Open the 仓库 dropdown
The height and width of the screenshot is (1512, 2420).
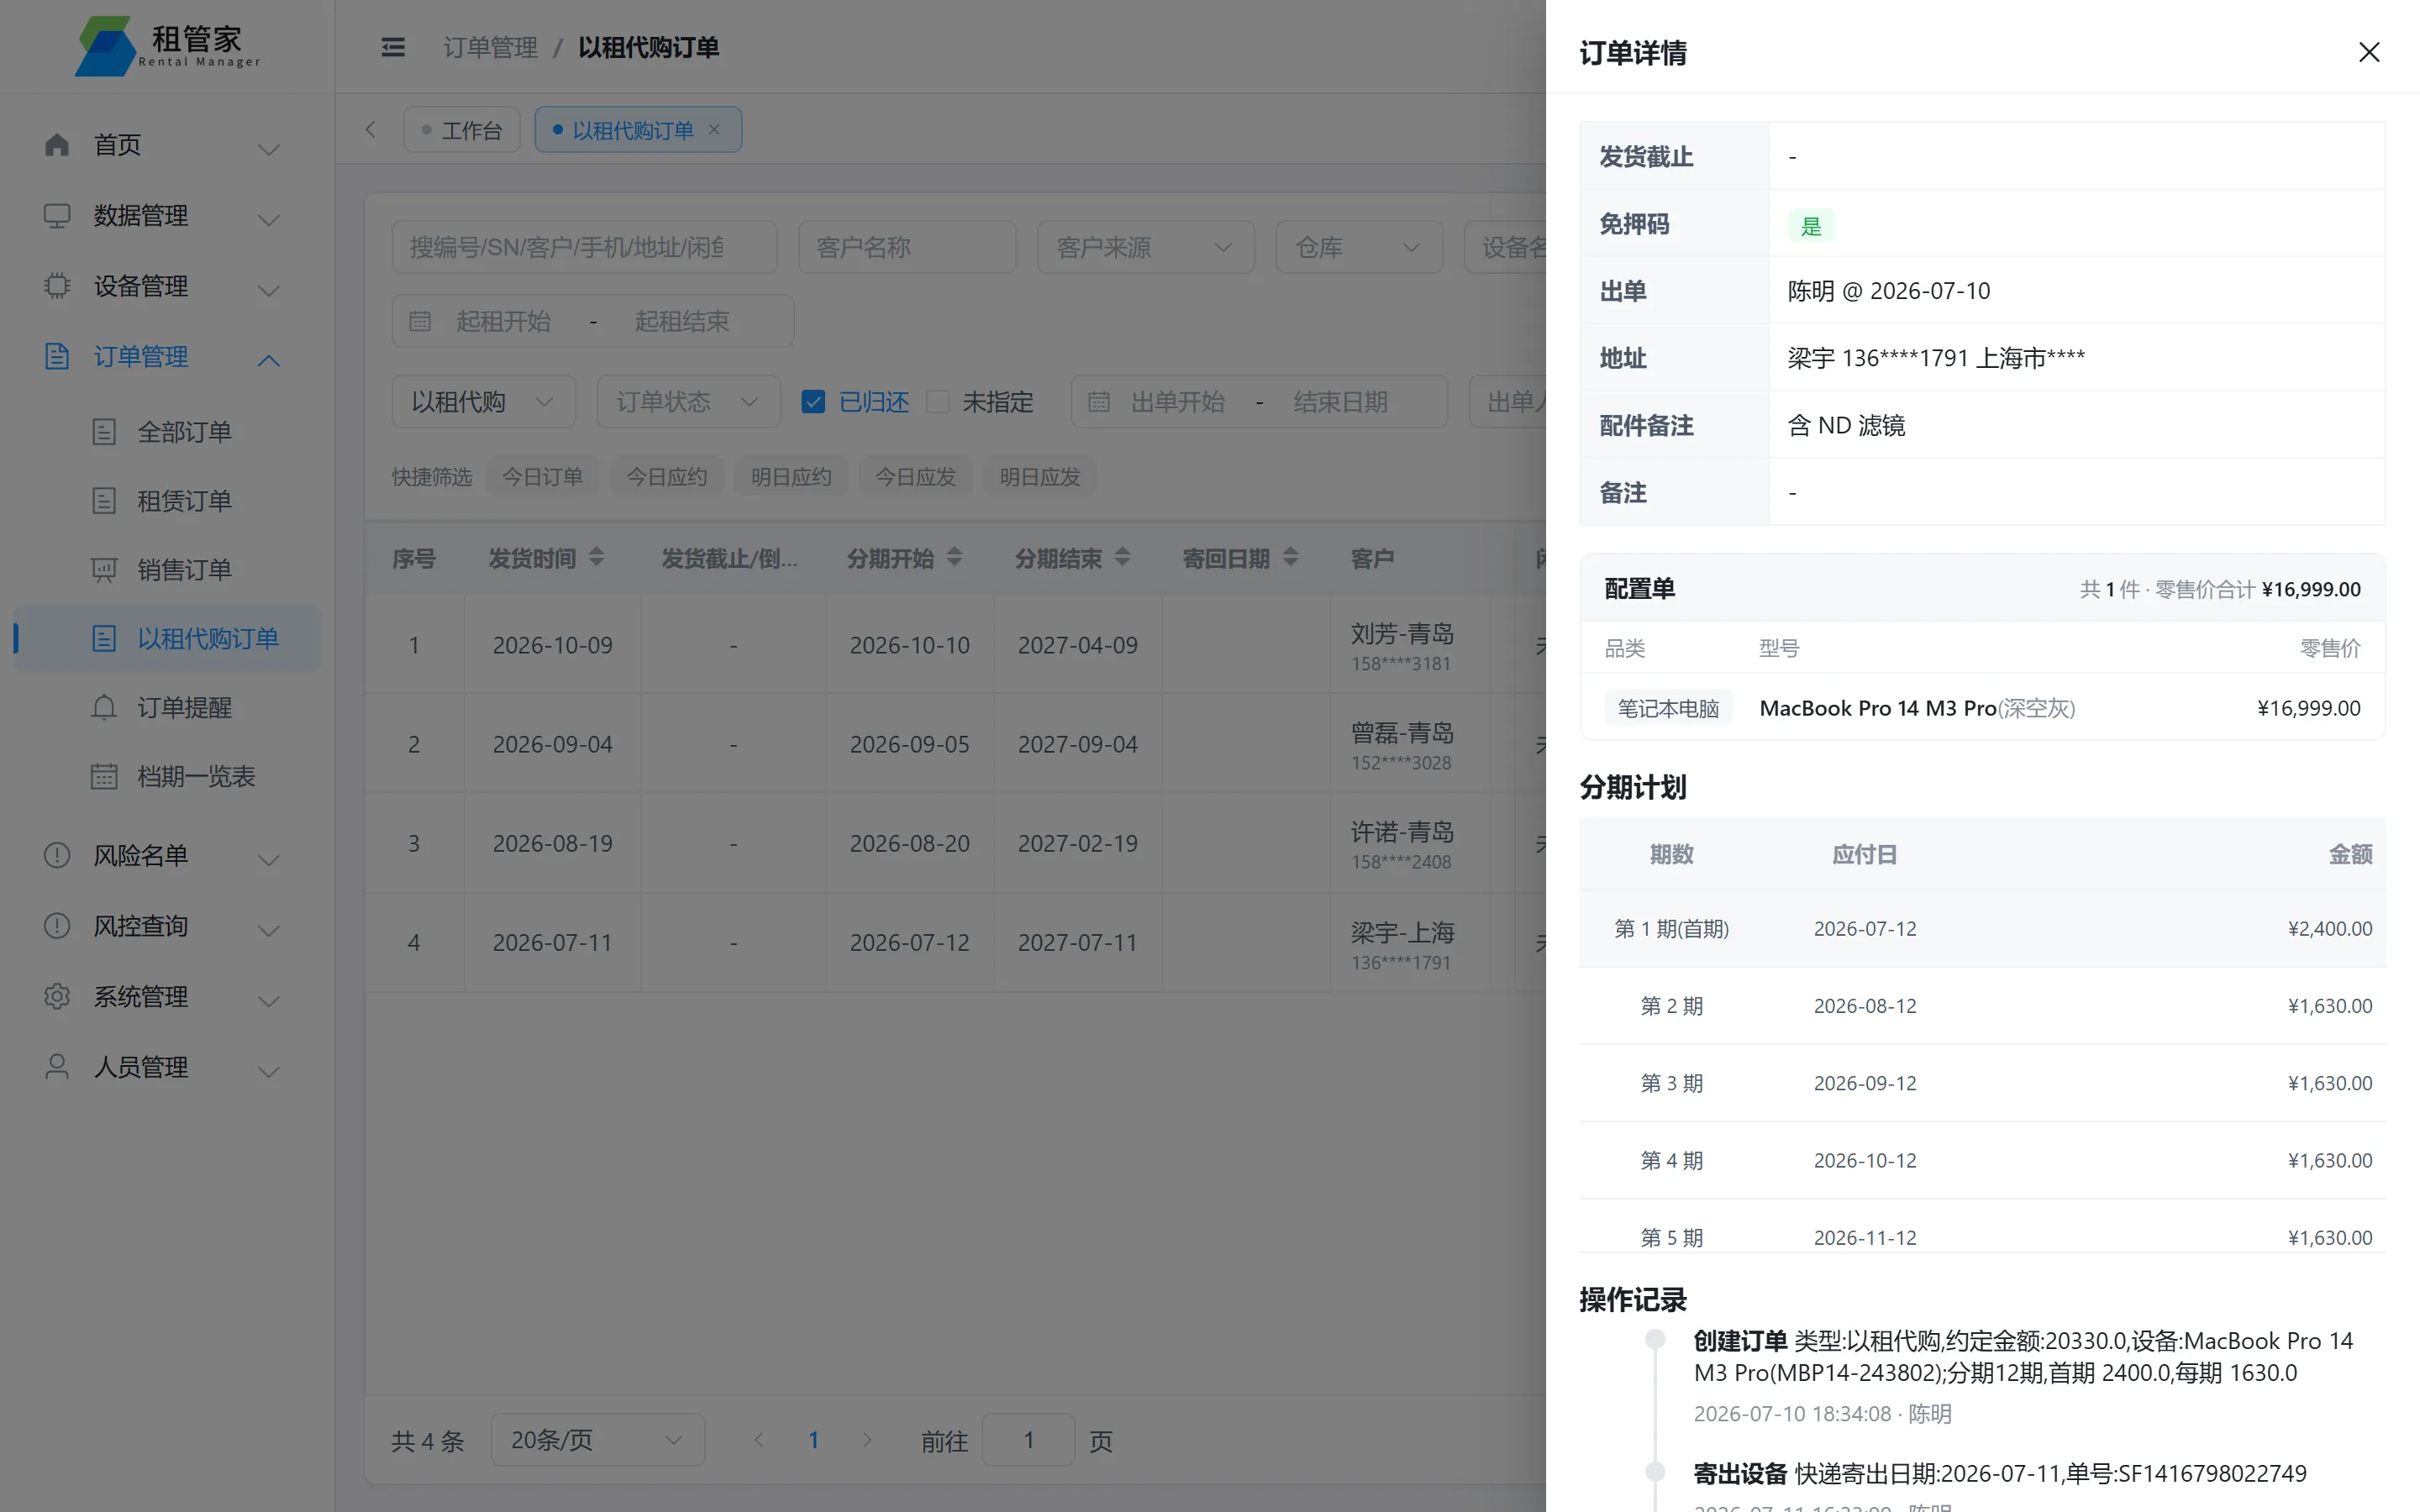pyautogui.click(x=1359, y=247)
